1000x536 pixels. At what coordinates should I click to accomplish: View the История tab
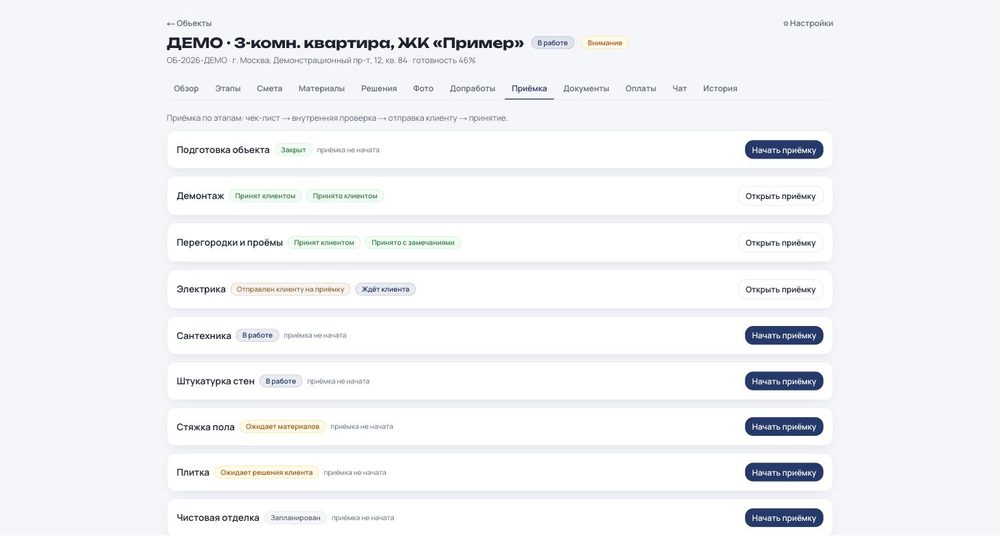click(720, 88)
